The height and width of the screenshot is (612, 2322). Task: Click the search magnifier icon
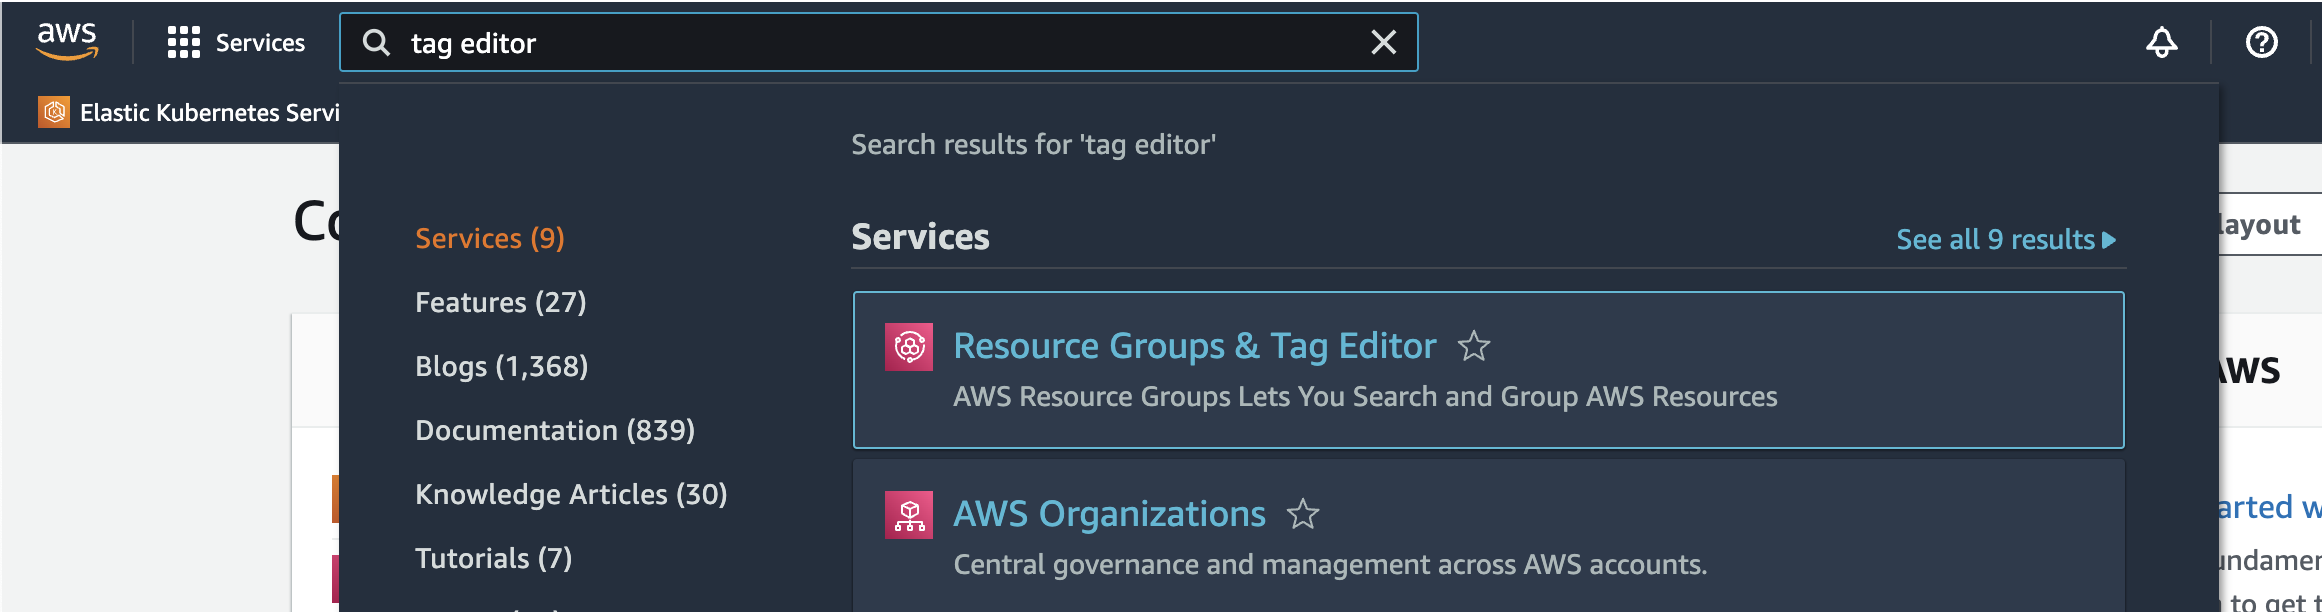[x=375, y=42]
